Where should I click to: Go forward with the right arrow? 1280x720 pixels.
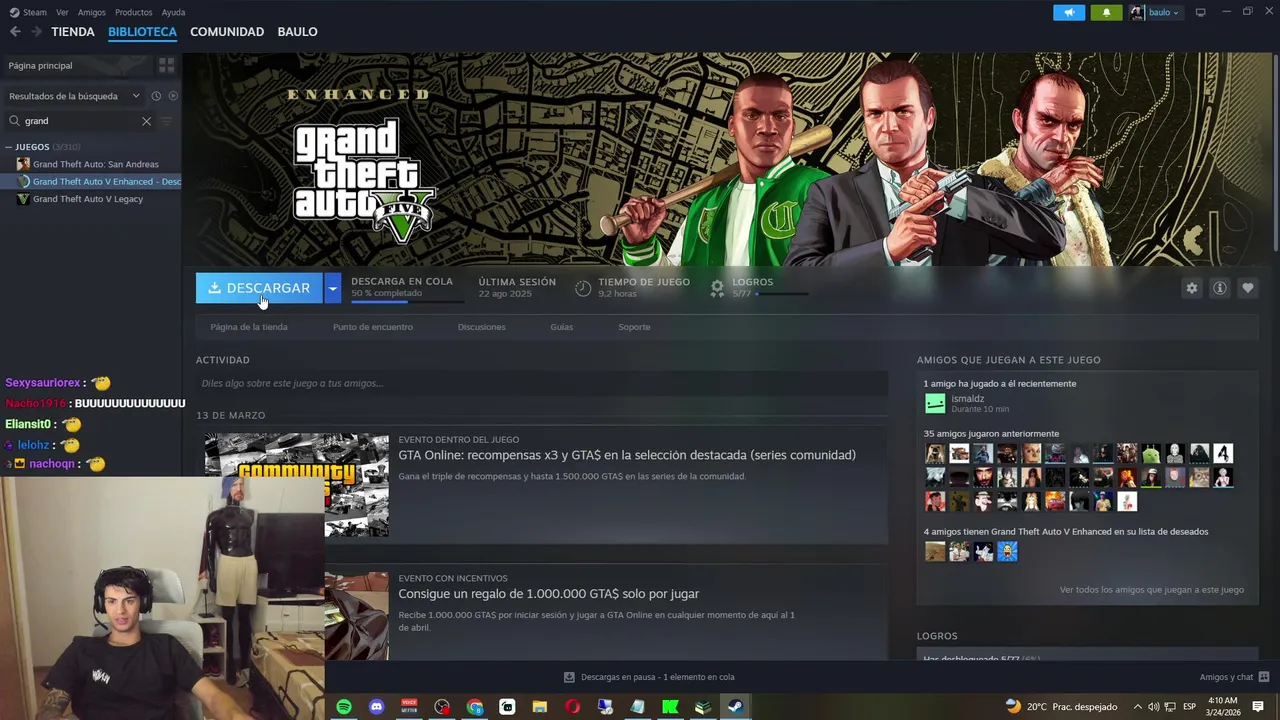point(36,32)
